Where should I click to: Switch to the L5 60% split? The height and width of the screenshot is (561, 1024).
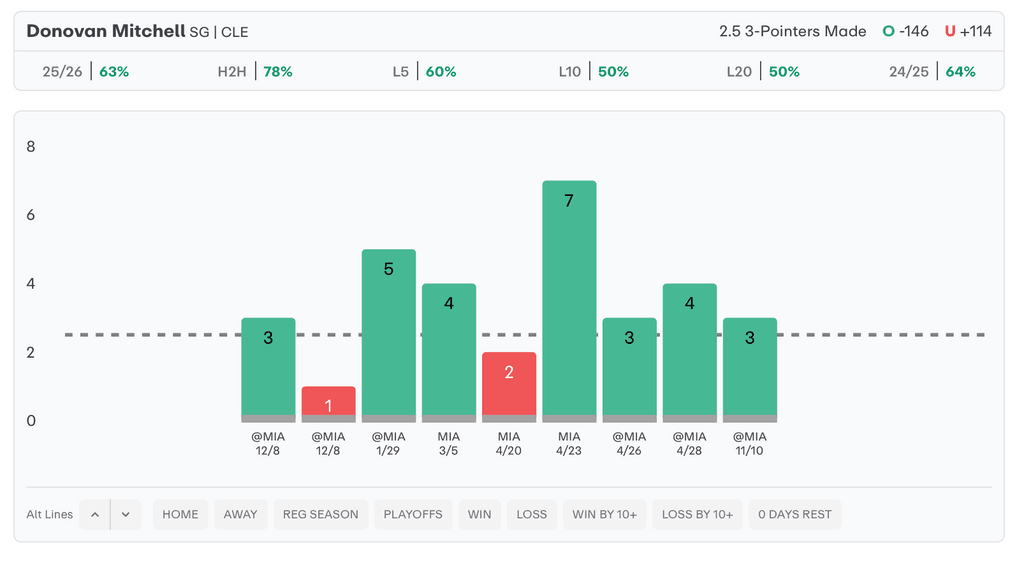424,72
